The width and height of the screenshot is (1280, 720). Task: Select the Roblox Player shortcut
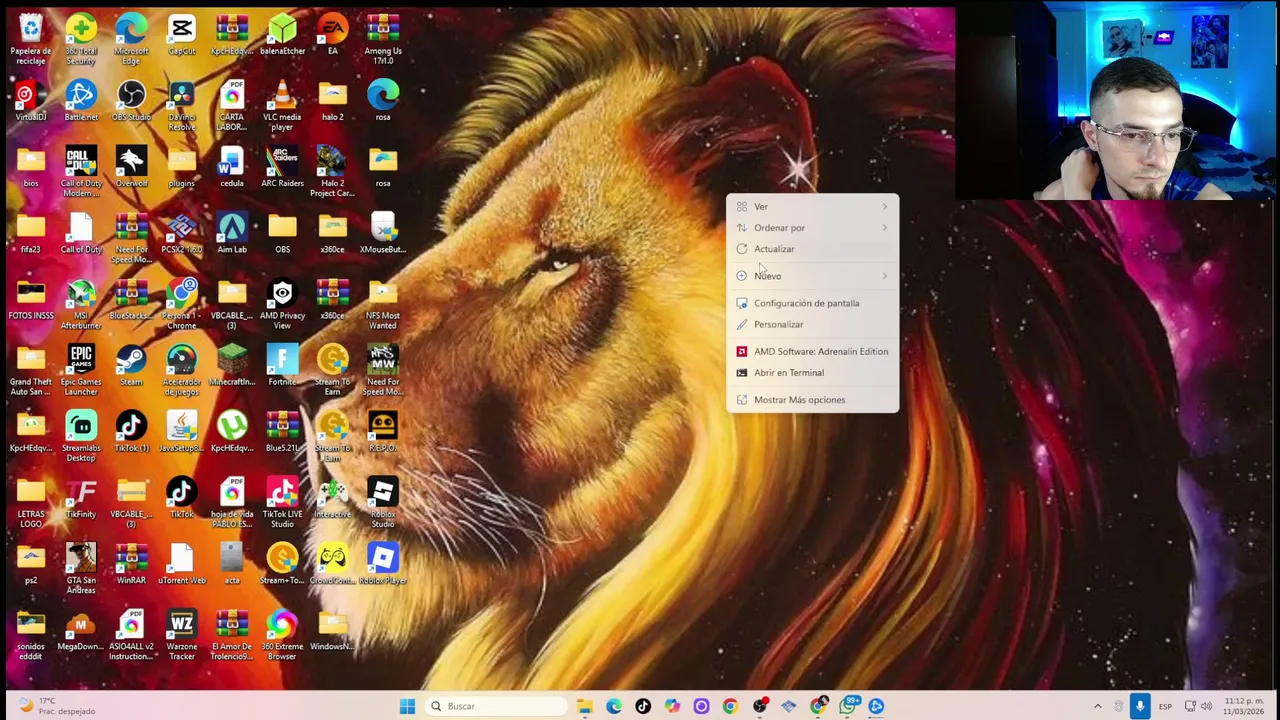(x=383, y=564)
